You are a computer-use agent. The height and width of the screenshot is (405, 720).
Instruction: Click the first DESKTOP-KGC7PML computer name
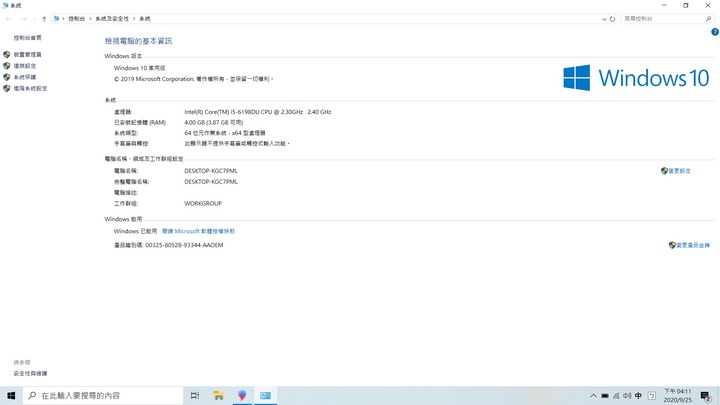tap(211, 171)
